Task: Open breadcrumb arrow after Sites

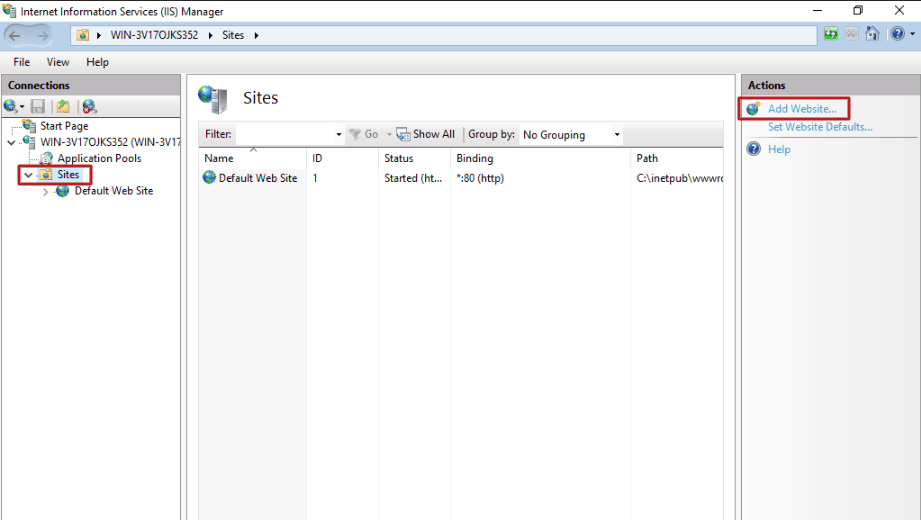Action: click(256, 35)
